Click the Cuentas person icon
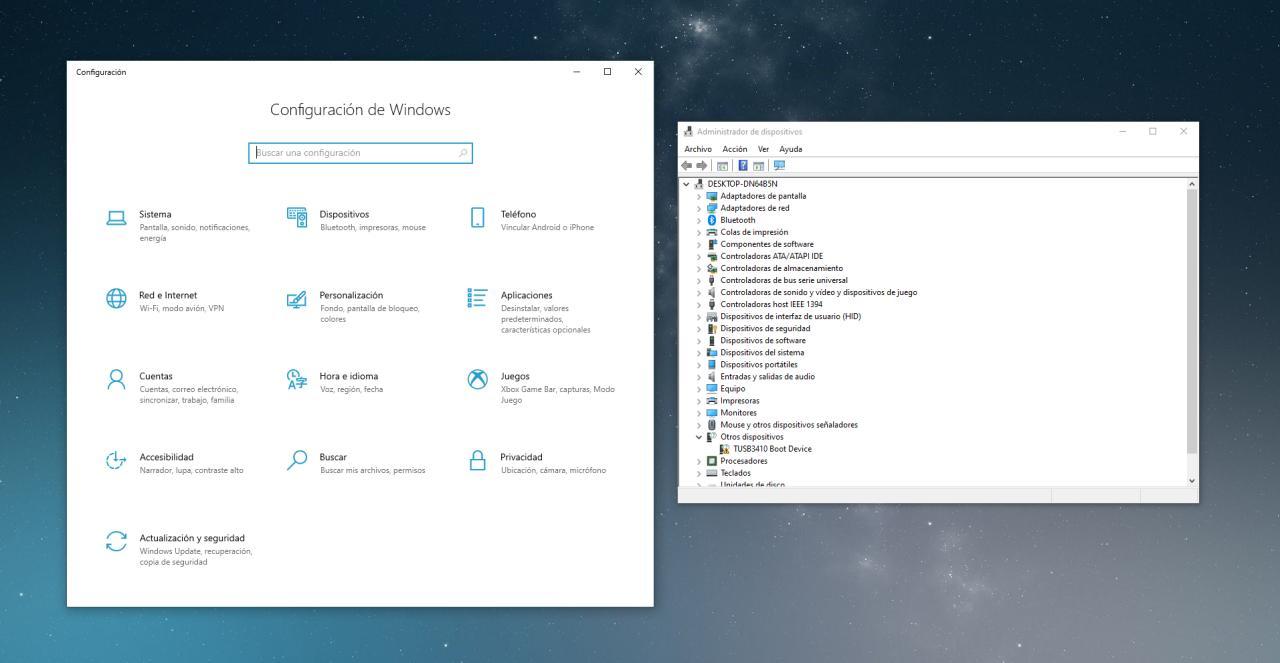Image resolution: width=1280 pixels, height=663 pixels. click(x=117, y=380)
